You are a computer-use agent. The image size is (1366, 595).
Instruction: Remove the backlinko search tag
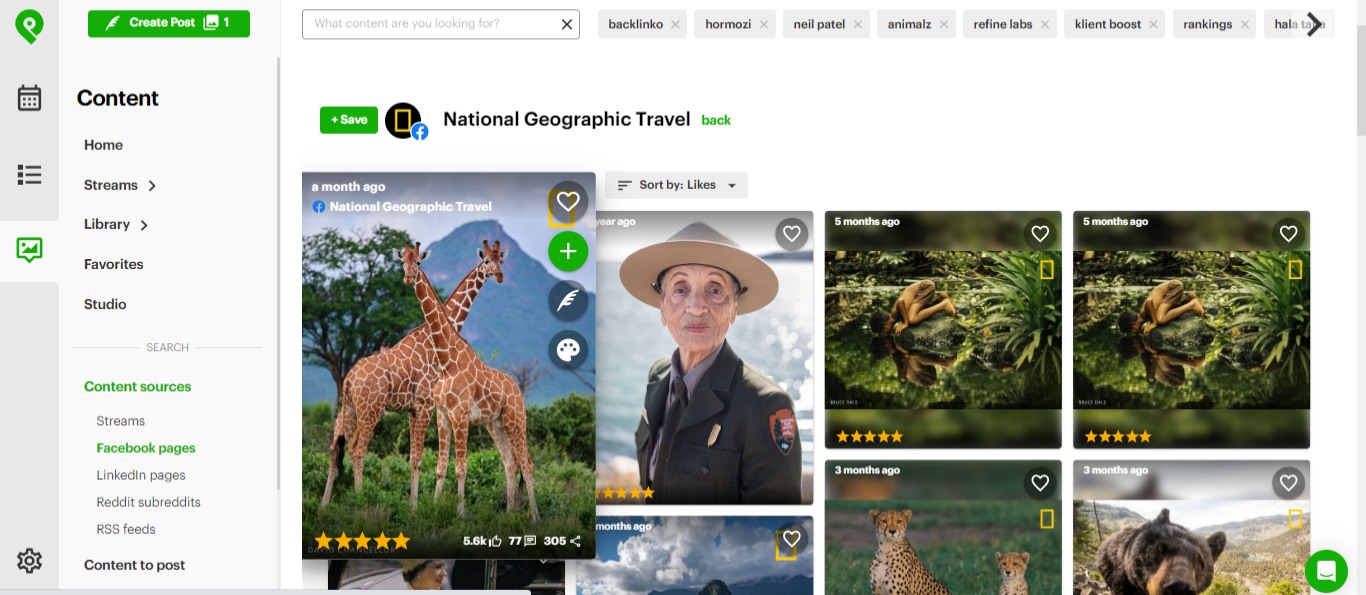(x=676, y=24)
